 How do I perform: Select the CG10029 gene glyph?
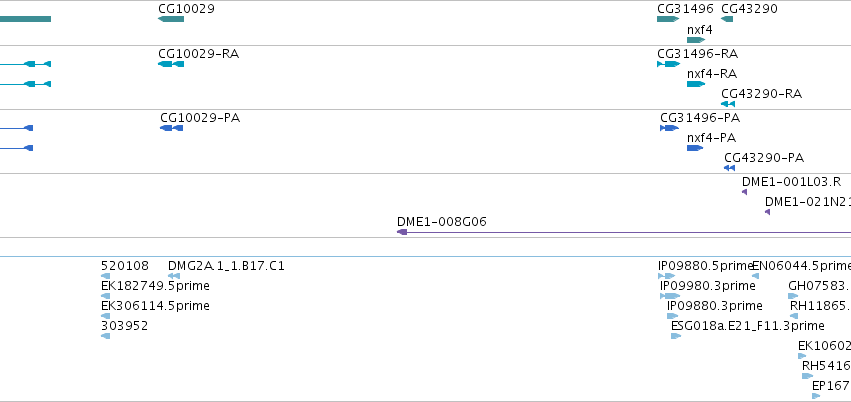point(171,19)
